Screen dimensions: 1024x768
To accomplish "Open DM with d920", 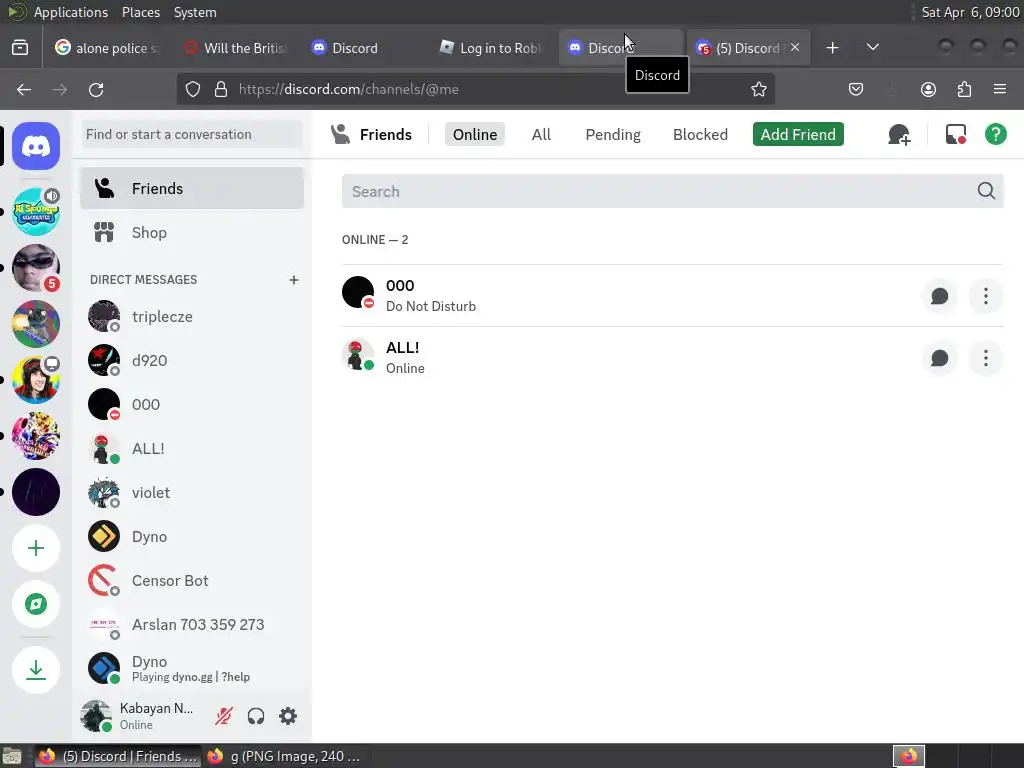I will click(192, 360).
